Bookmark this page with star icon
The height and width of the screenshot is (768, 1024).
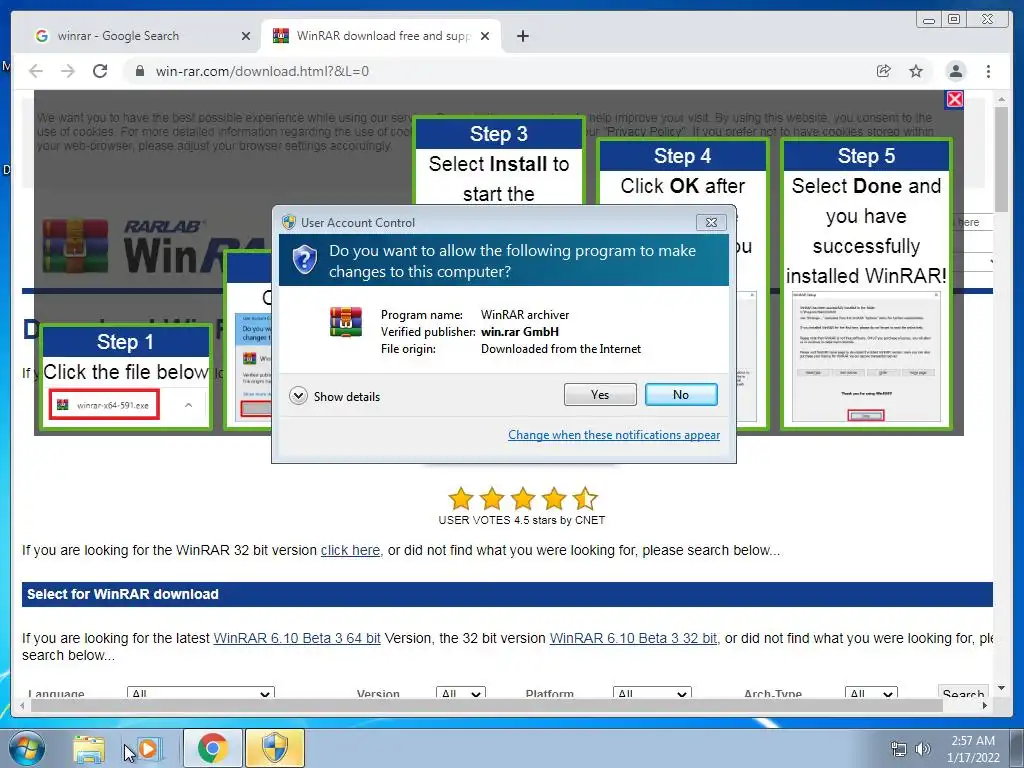pos(916,71)
